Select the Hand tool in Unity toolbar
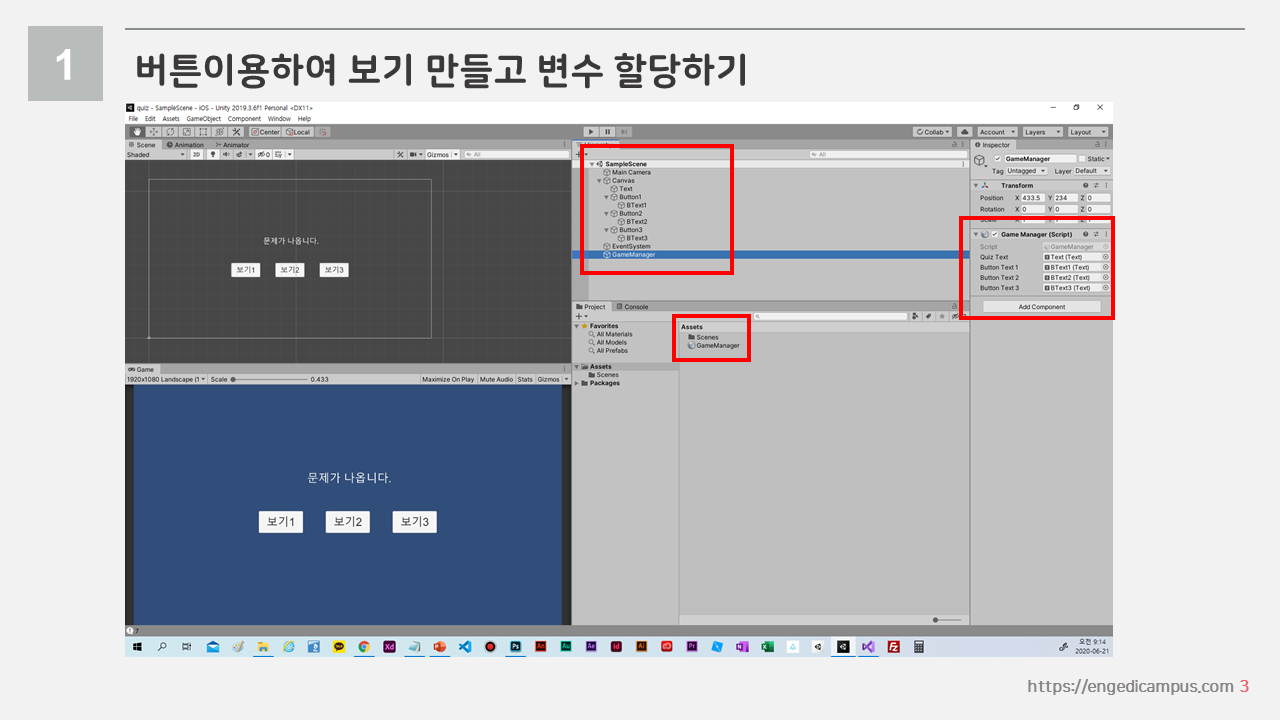 [136, 132]
